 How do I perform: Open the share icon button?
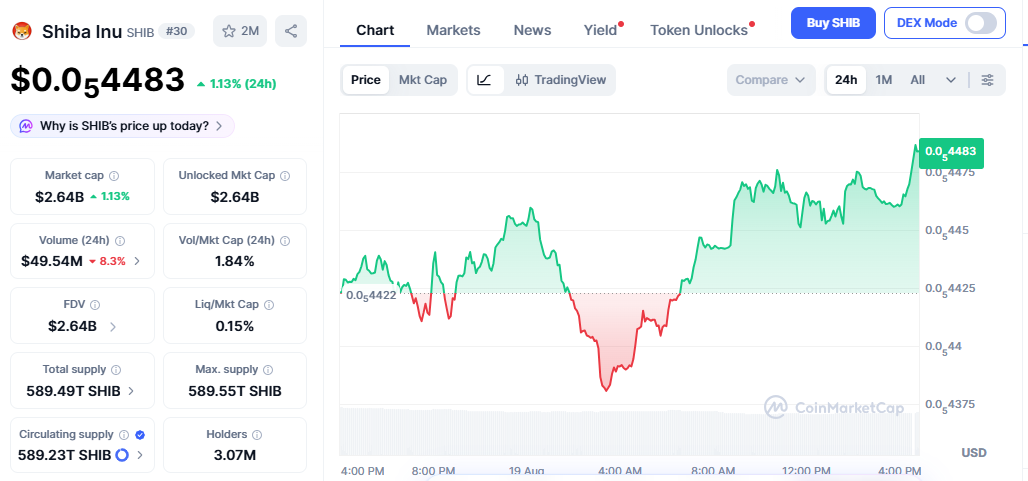(291, 31)
